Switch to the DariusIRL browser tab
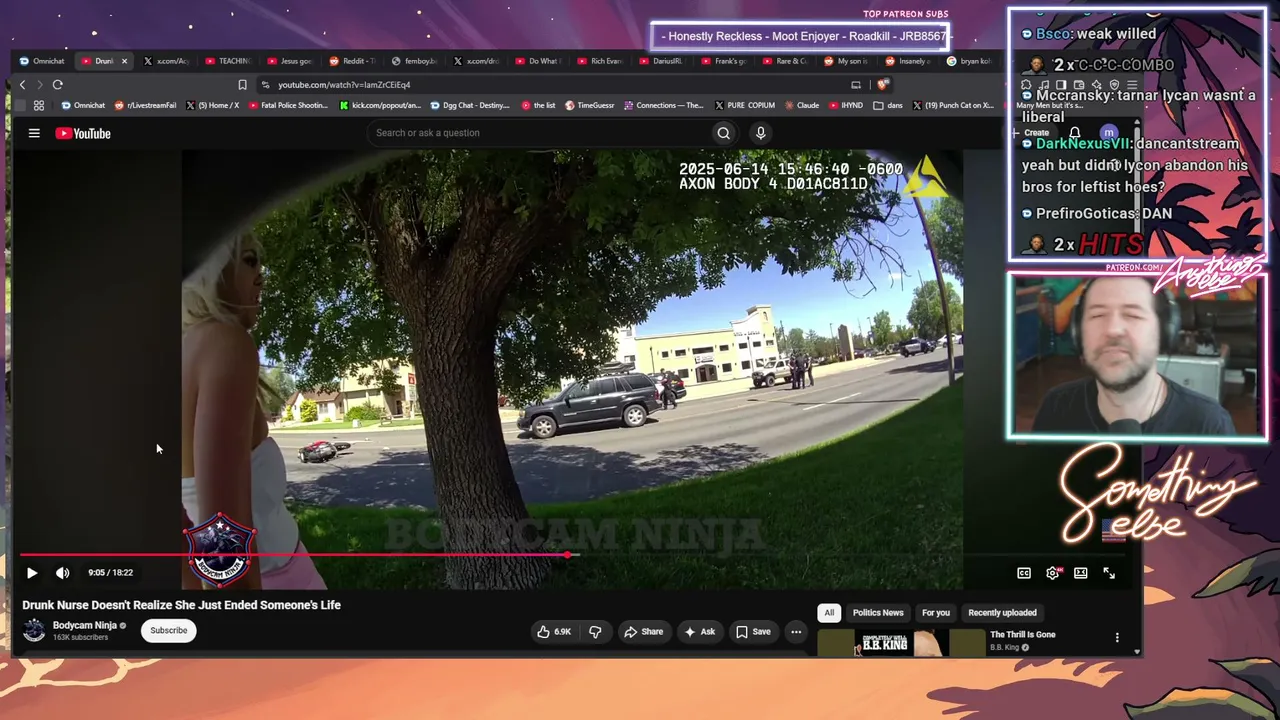The height and width of the screenshot is (720, 1280). [662, 61]
